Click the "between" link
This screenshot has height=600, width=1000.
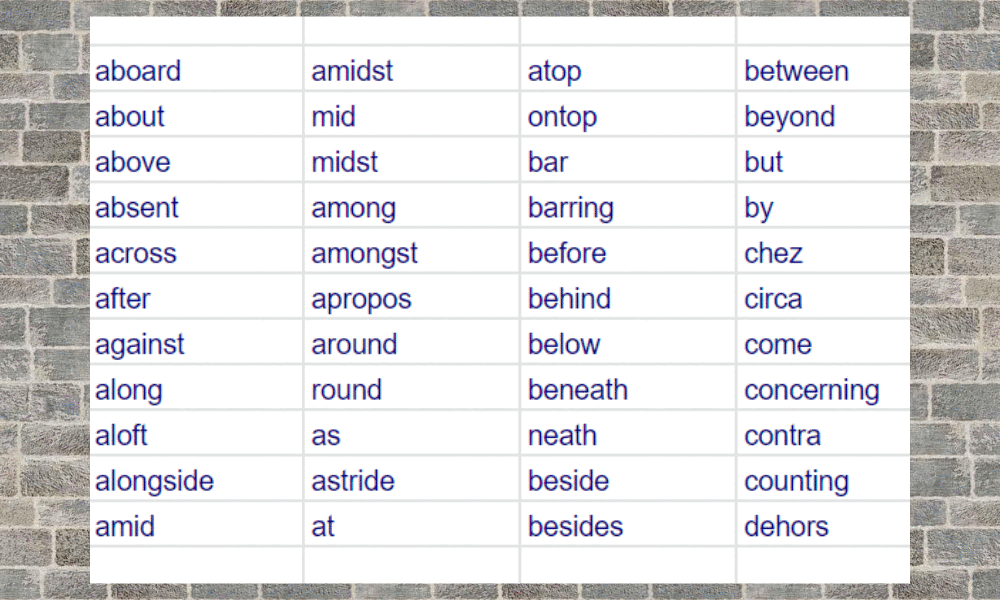tap(796, 71)
